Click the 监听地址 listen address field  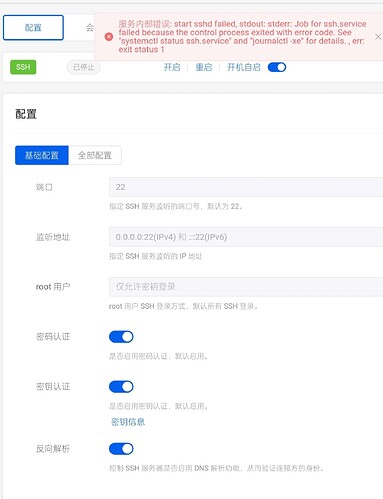click(x=246, y=237)
